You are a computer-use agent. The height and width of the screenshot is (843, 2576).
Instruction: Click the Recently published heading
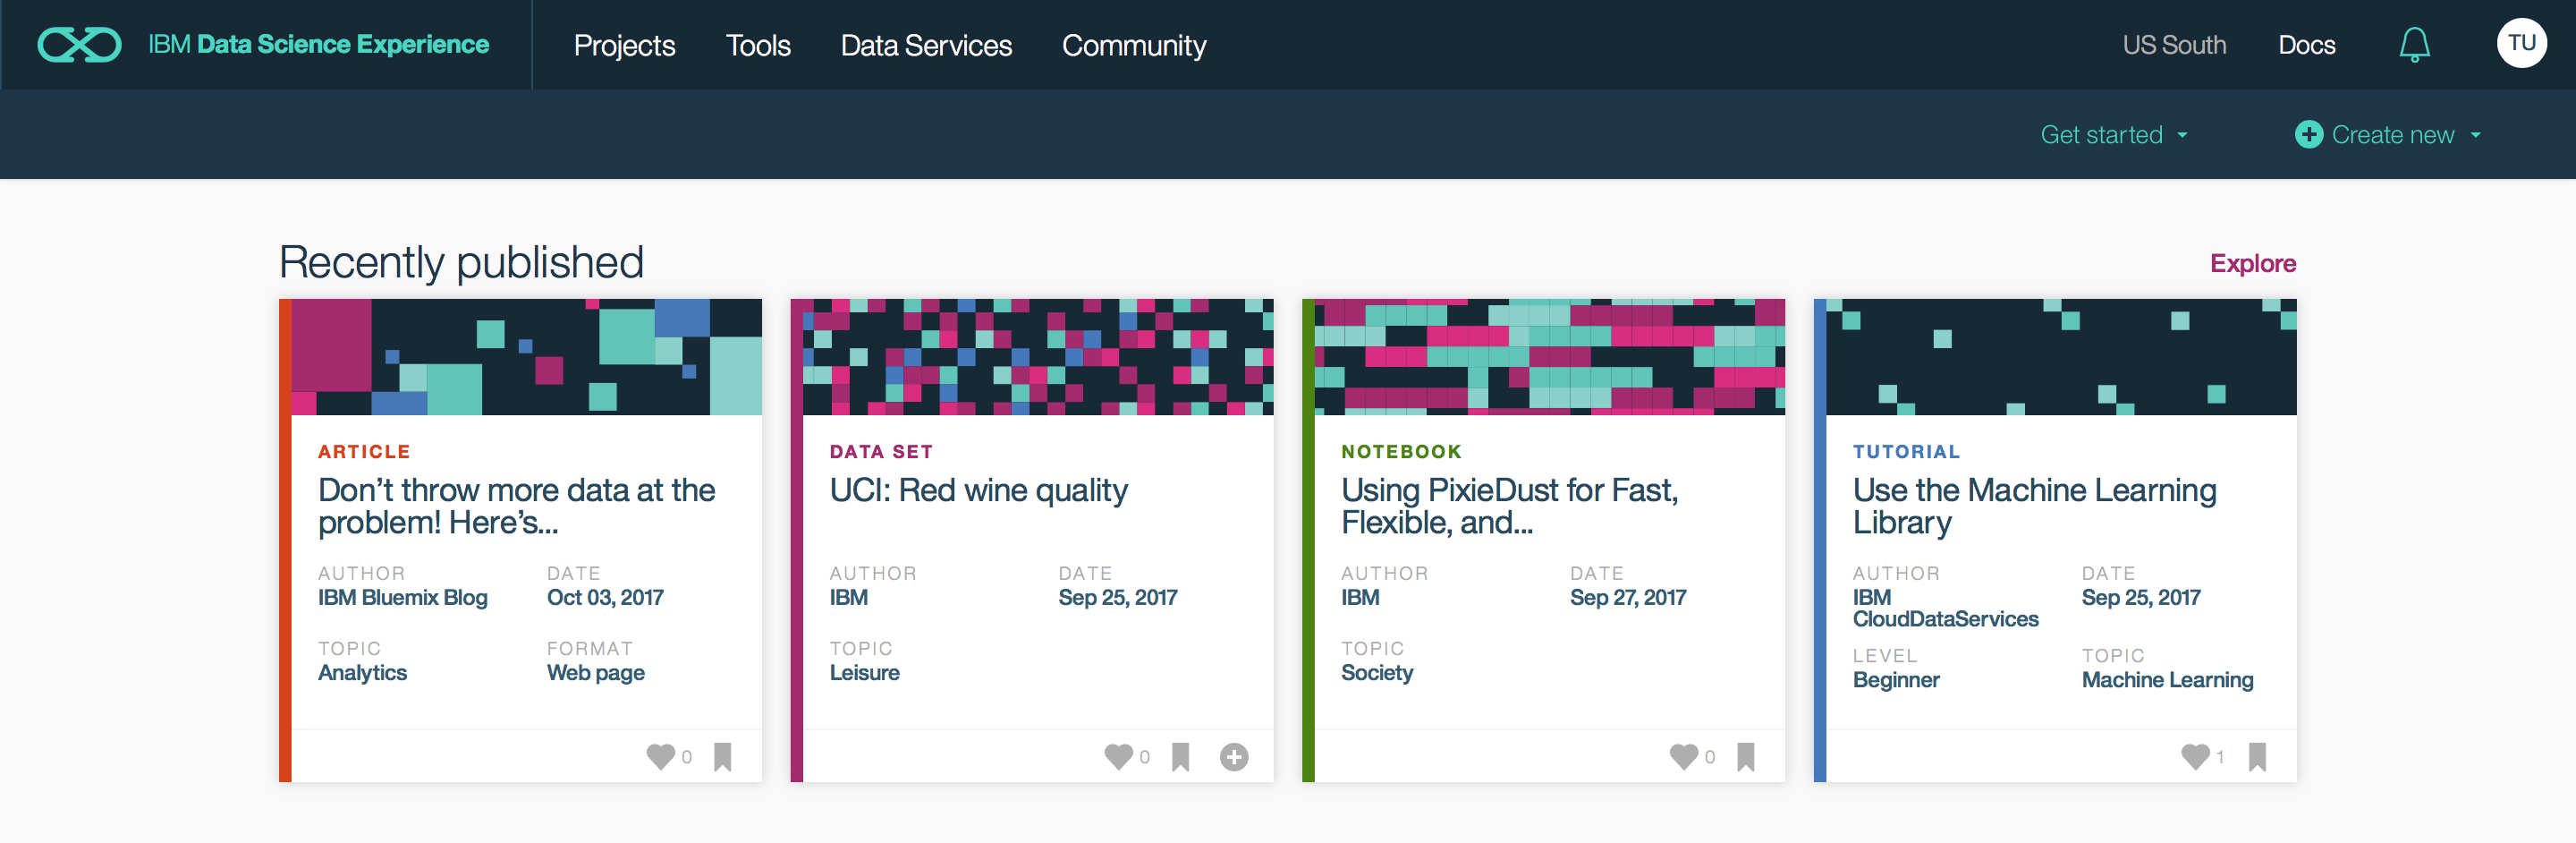461,263
